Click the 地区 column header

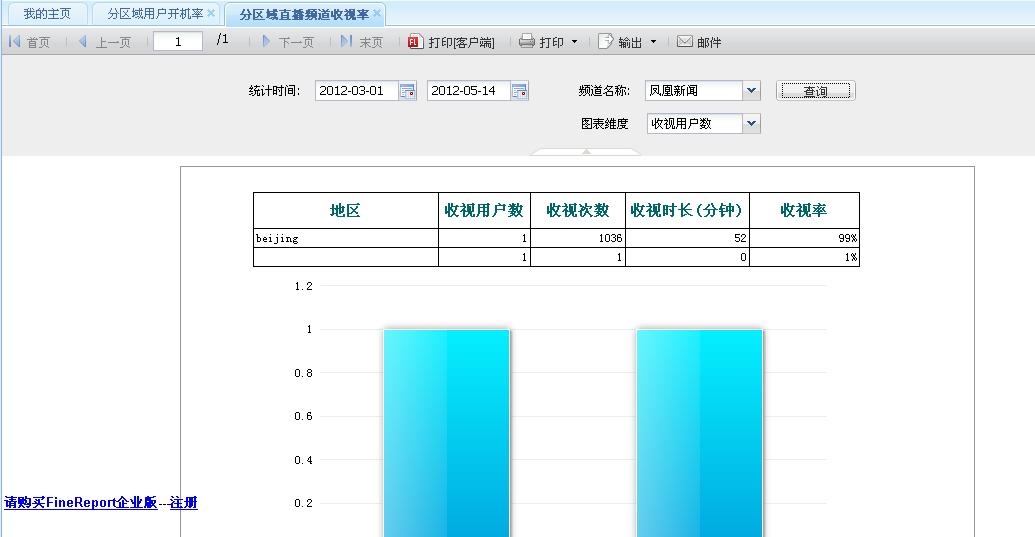[x=345, y=210]
